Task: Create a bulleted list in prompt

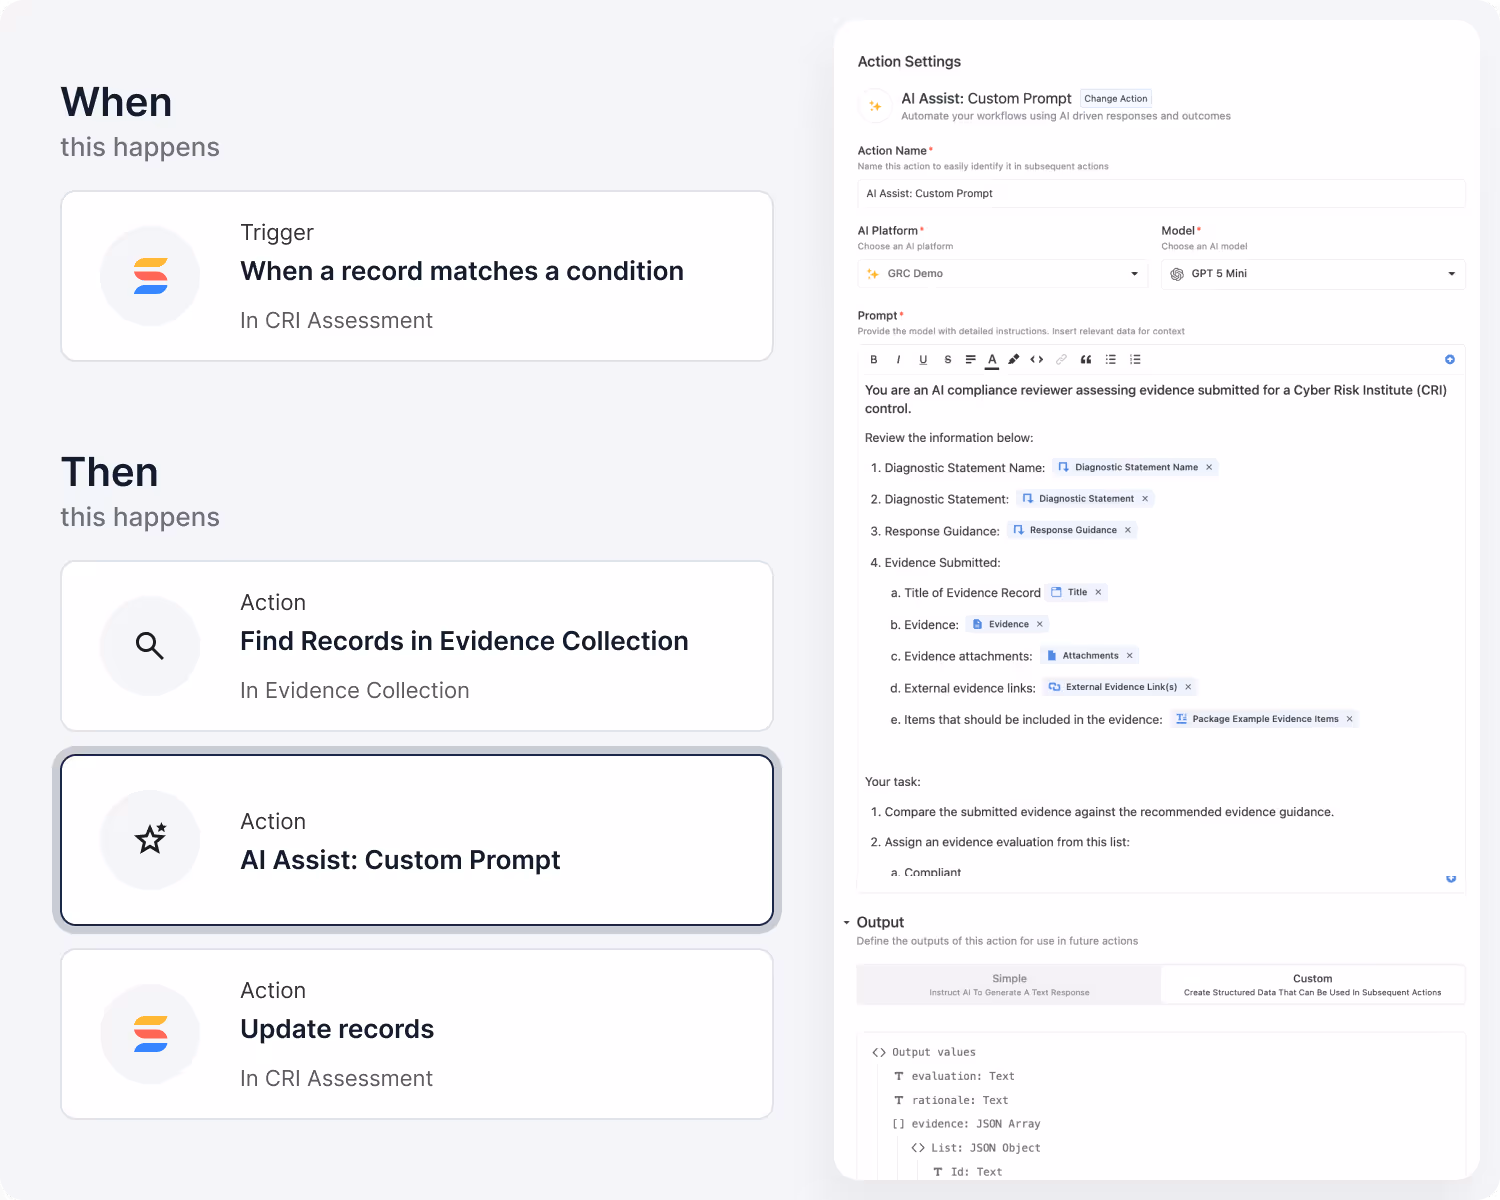Action: 1111,359
